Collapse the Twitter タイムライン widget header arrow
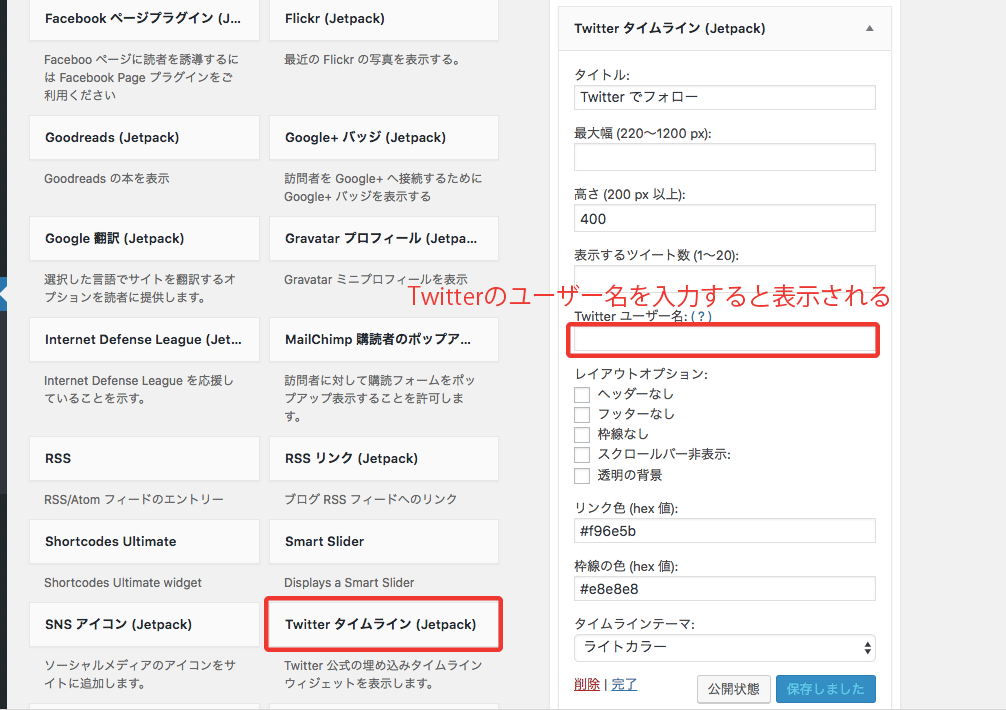The height and width of the screenshot is (710, 1006). [868, 29]
